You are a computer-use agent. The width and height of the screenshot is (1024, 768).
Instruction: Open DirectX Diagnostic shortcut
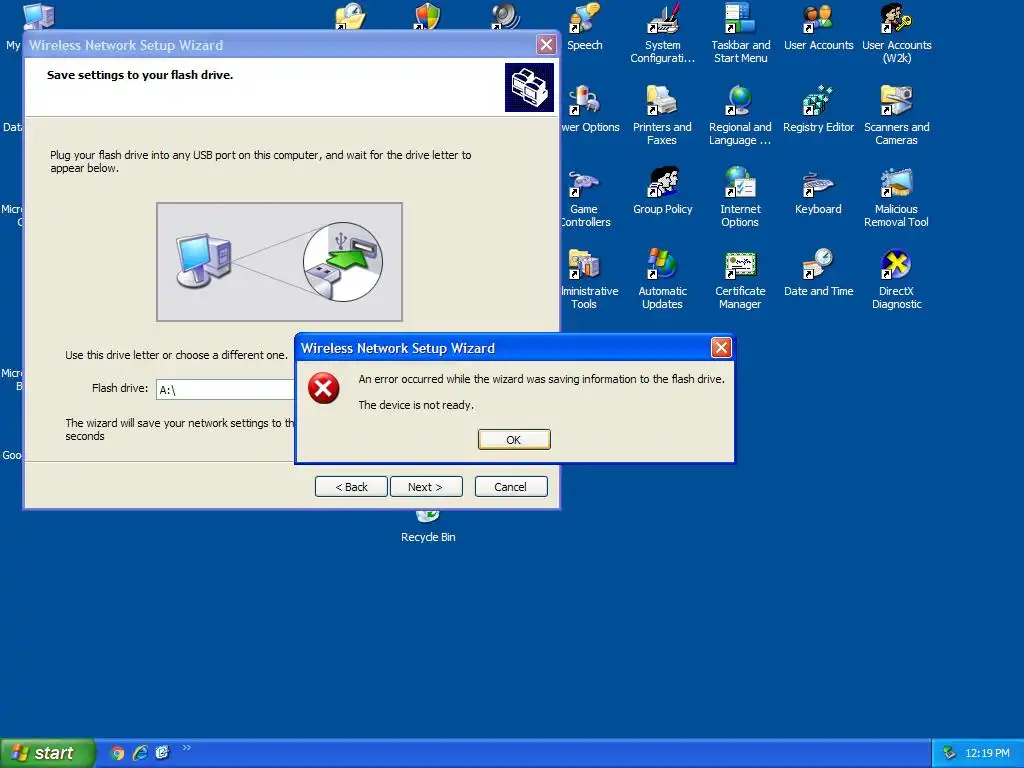point(897,279)
